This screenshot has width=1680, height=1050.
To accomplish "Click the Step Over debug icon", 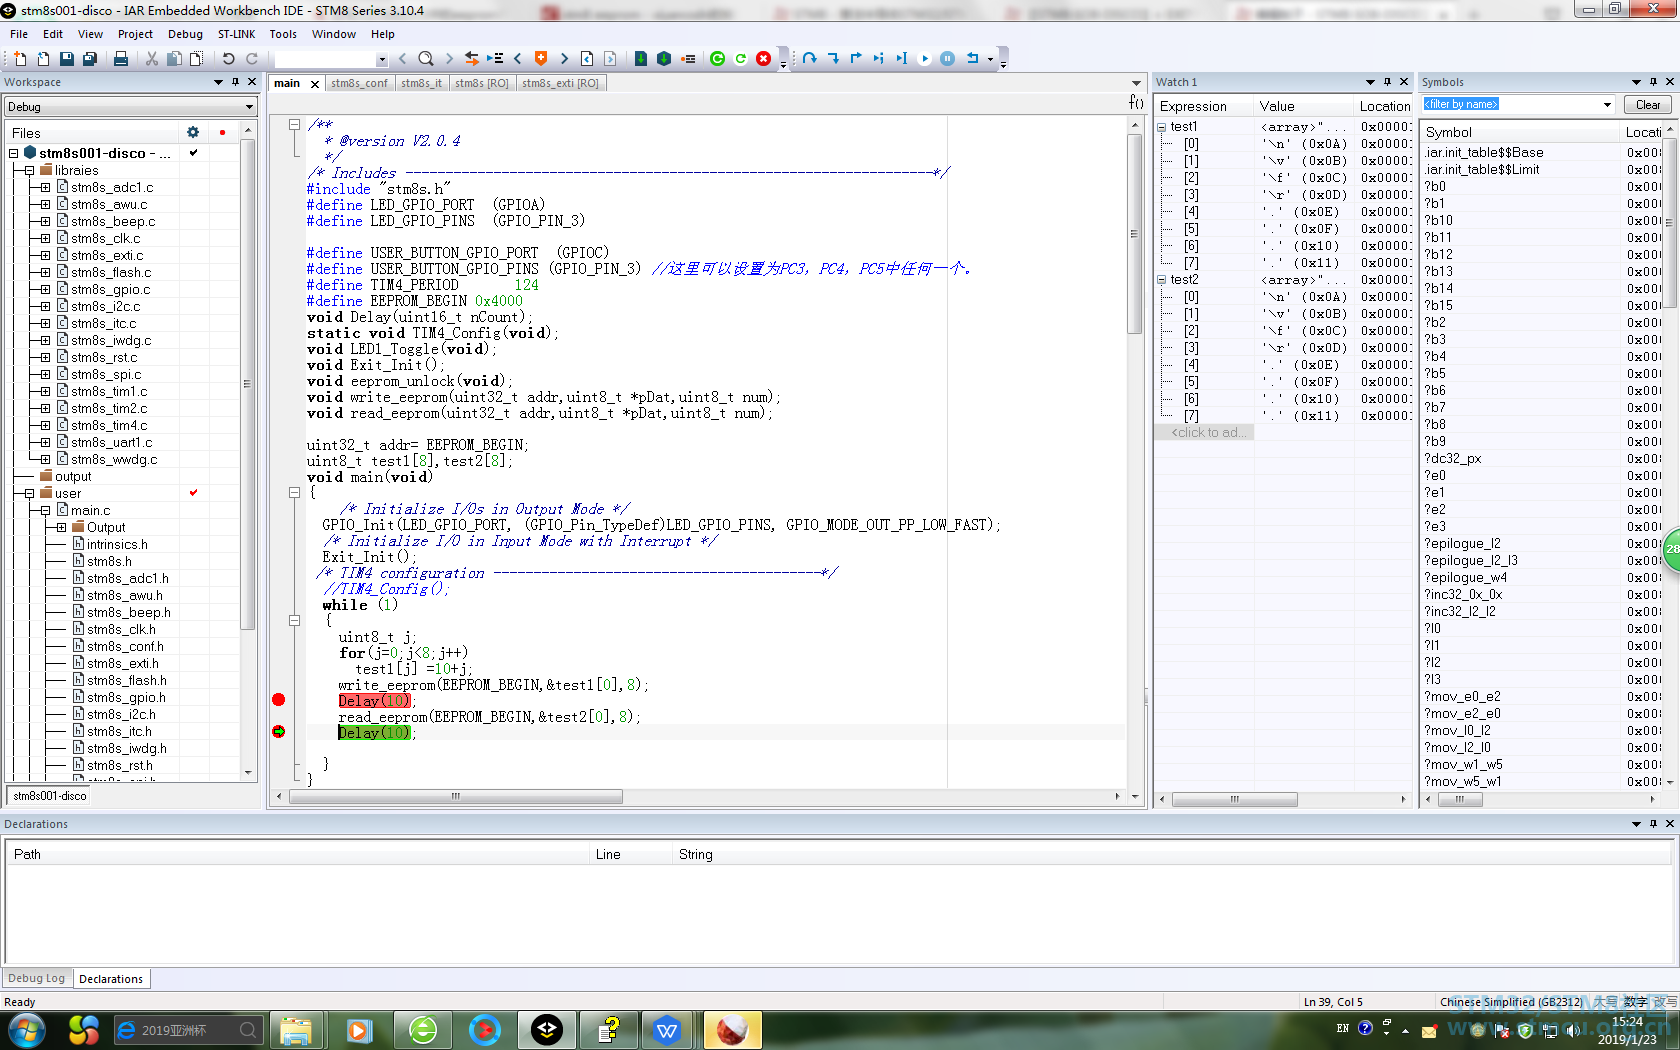I will click(809, 59).
